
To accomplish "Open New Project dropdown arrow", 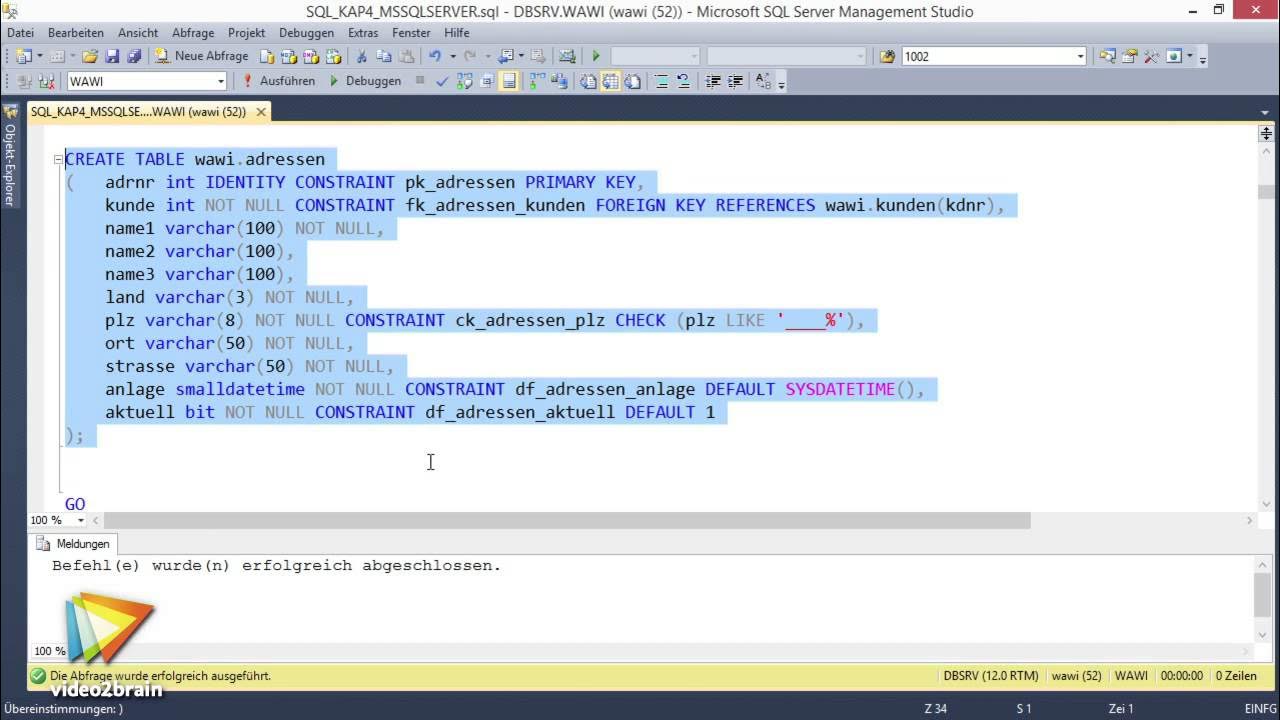I will (40, 56).
